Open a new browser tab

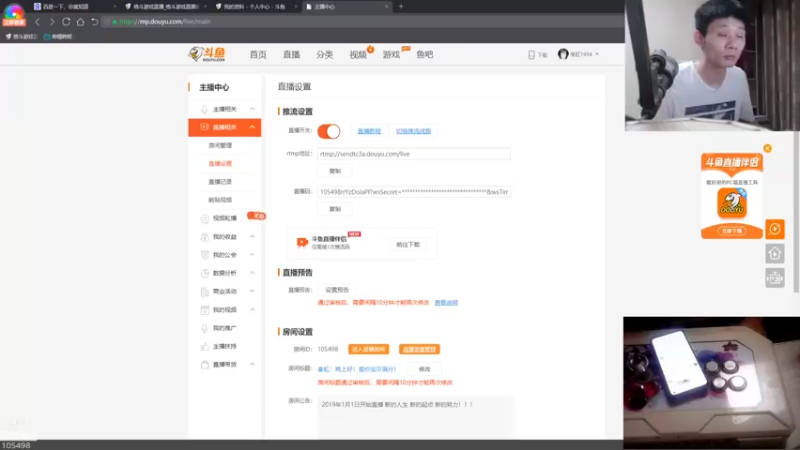pos(401,7)
